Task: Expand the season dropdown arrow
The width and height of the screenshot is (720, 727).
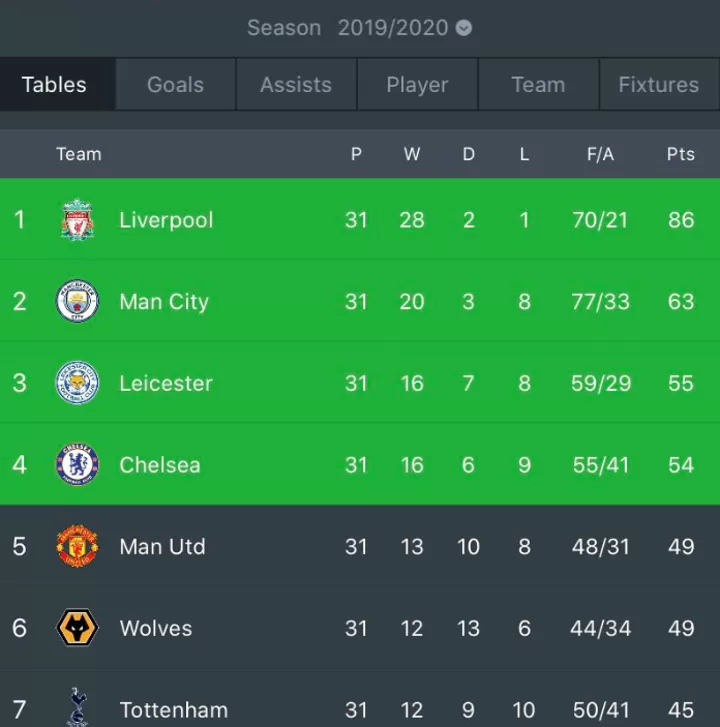Action: pyautogui.click(x=464, y=28)
